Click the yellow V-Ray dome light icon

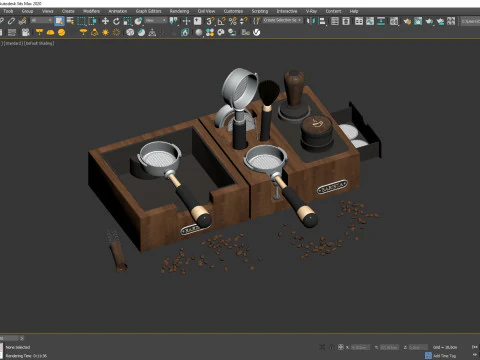[x=50, y=32]
